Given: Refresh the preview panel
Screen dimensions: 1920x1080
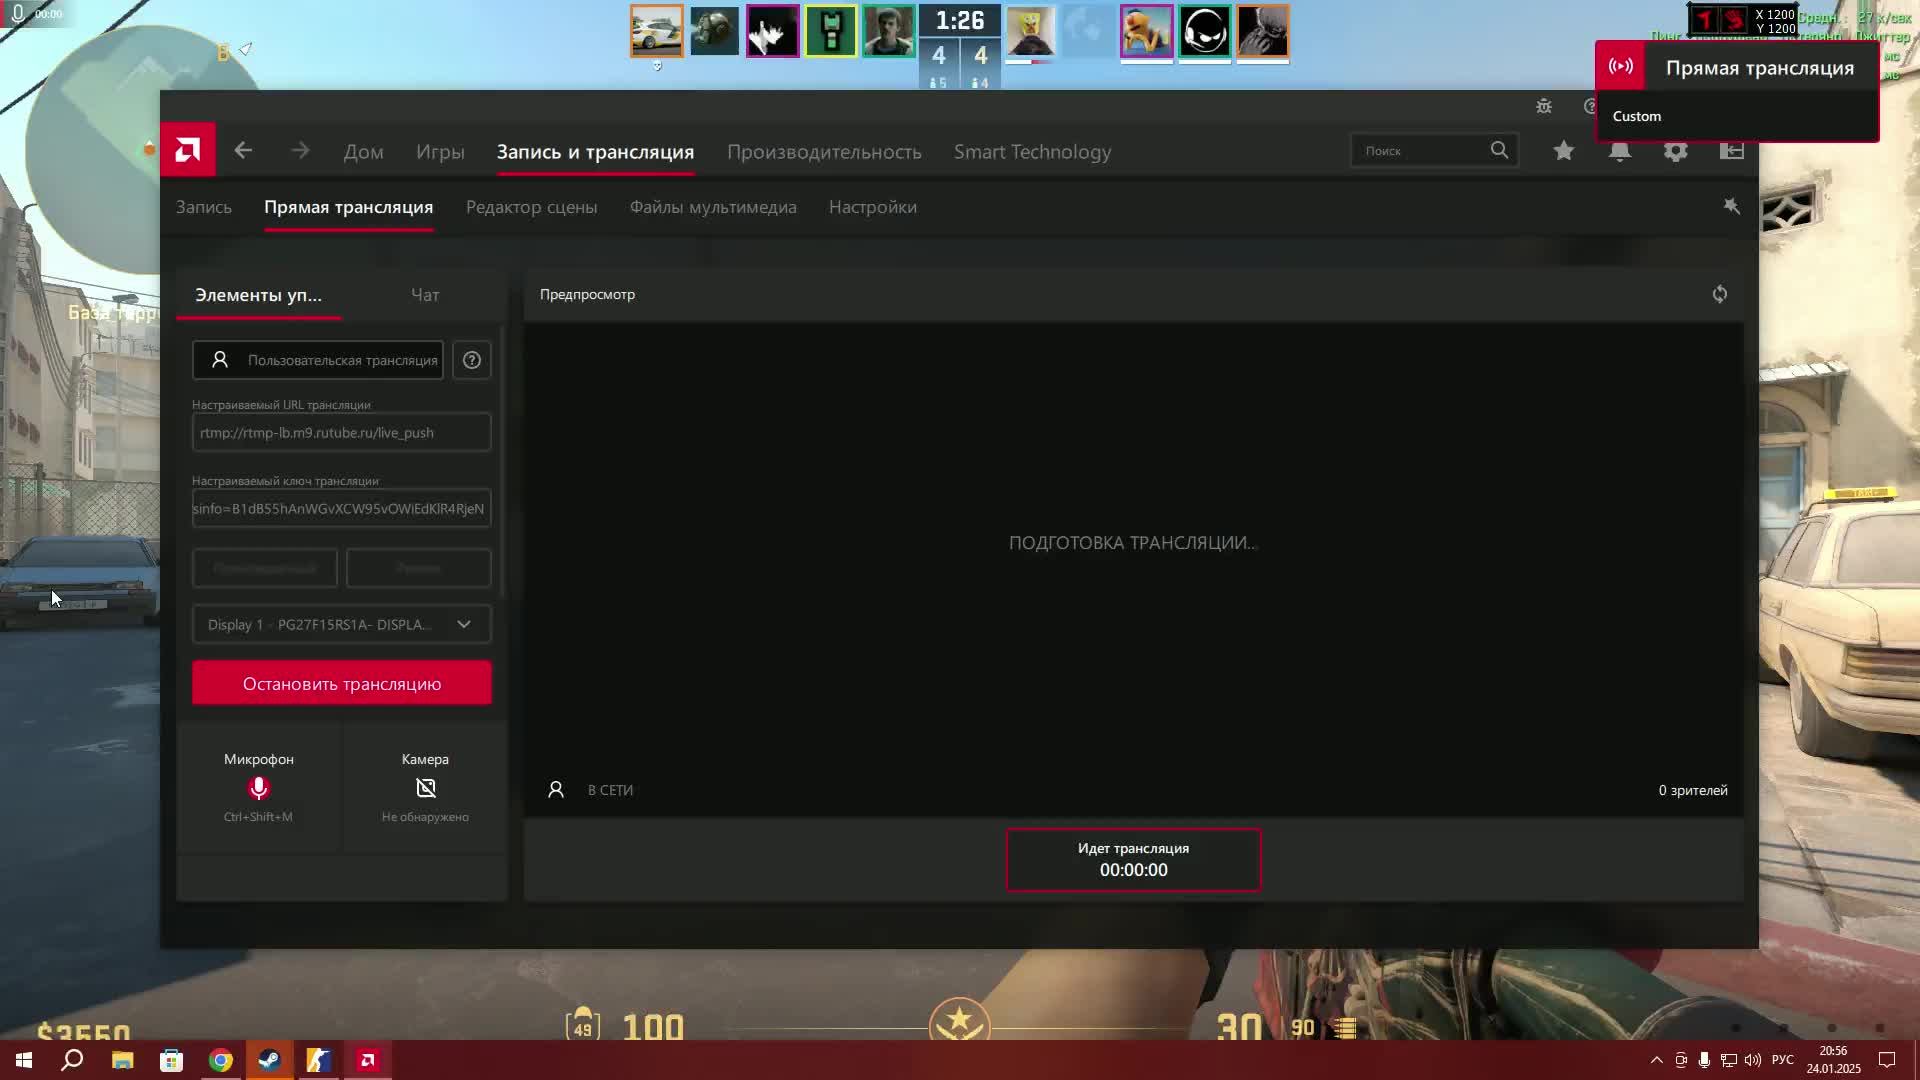Looking at the screenshot, I should point(1719,294).
